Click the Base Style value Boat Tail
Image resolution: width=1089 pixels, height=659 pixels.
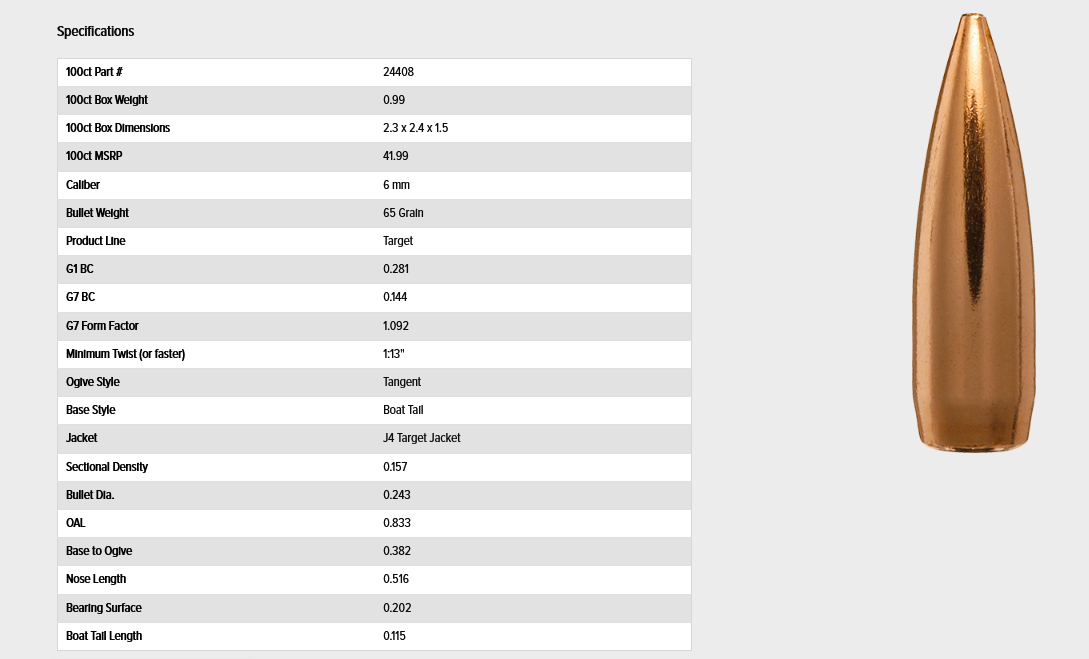403,410
